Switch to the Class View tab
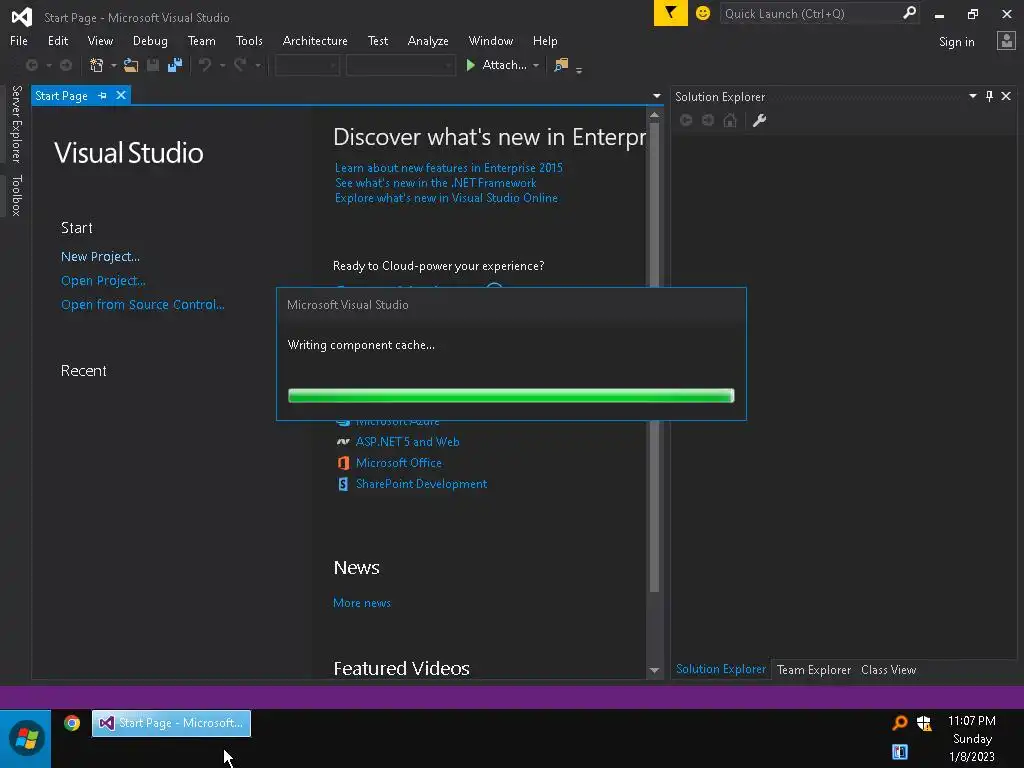Viewport: 1024px width, 768px height. tap(888, 669)
